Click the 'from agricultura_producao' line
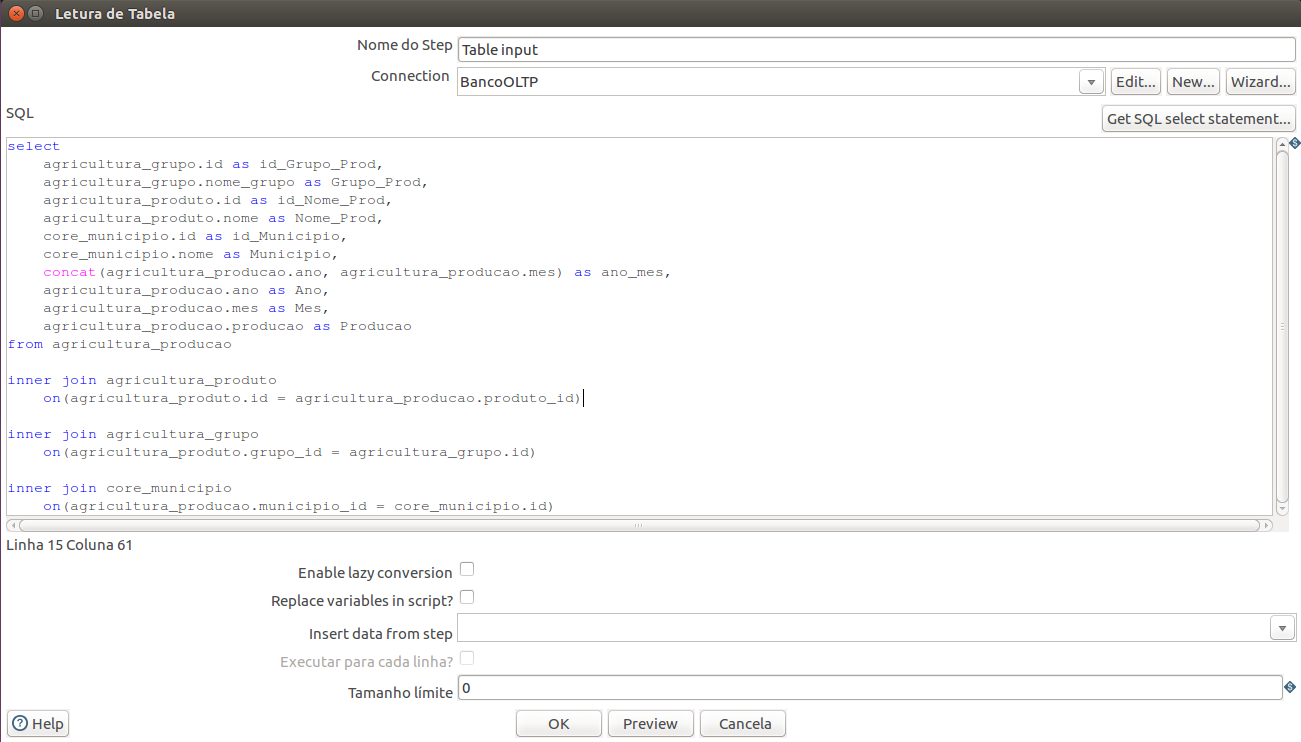Viewport: 1301px width, 742px height. click(x=119, y=344)
